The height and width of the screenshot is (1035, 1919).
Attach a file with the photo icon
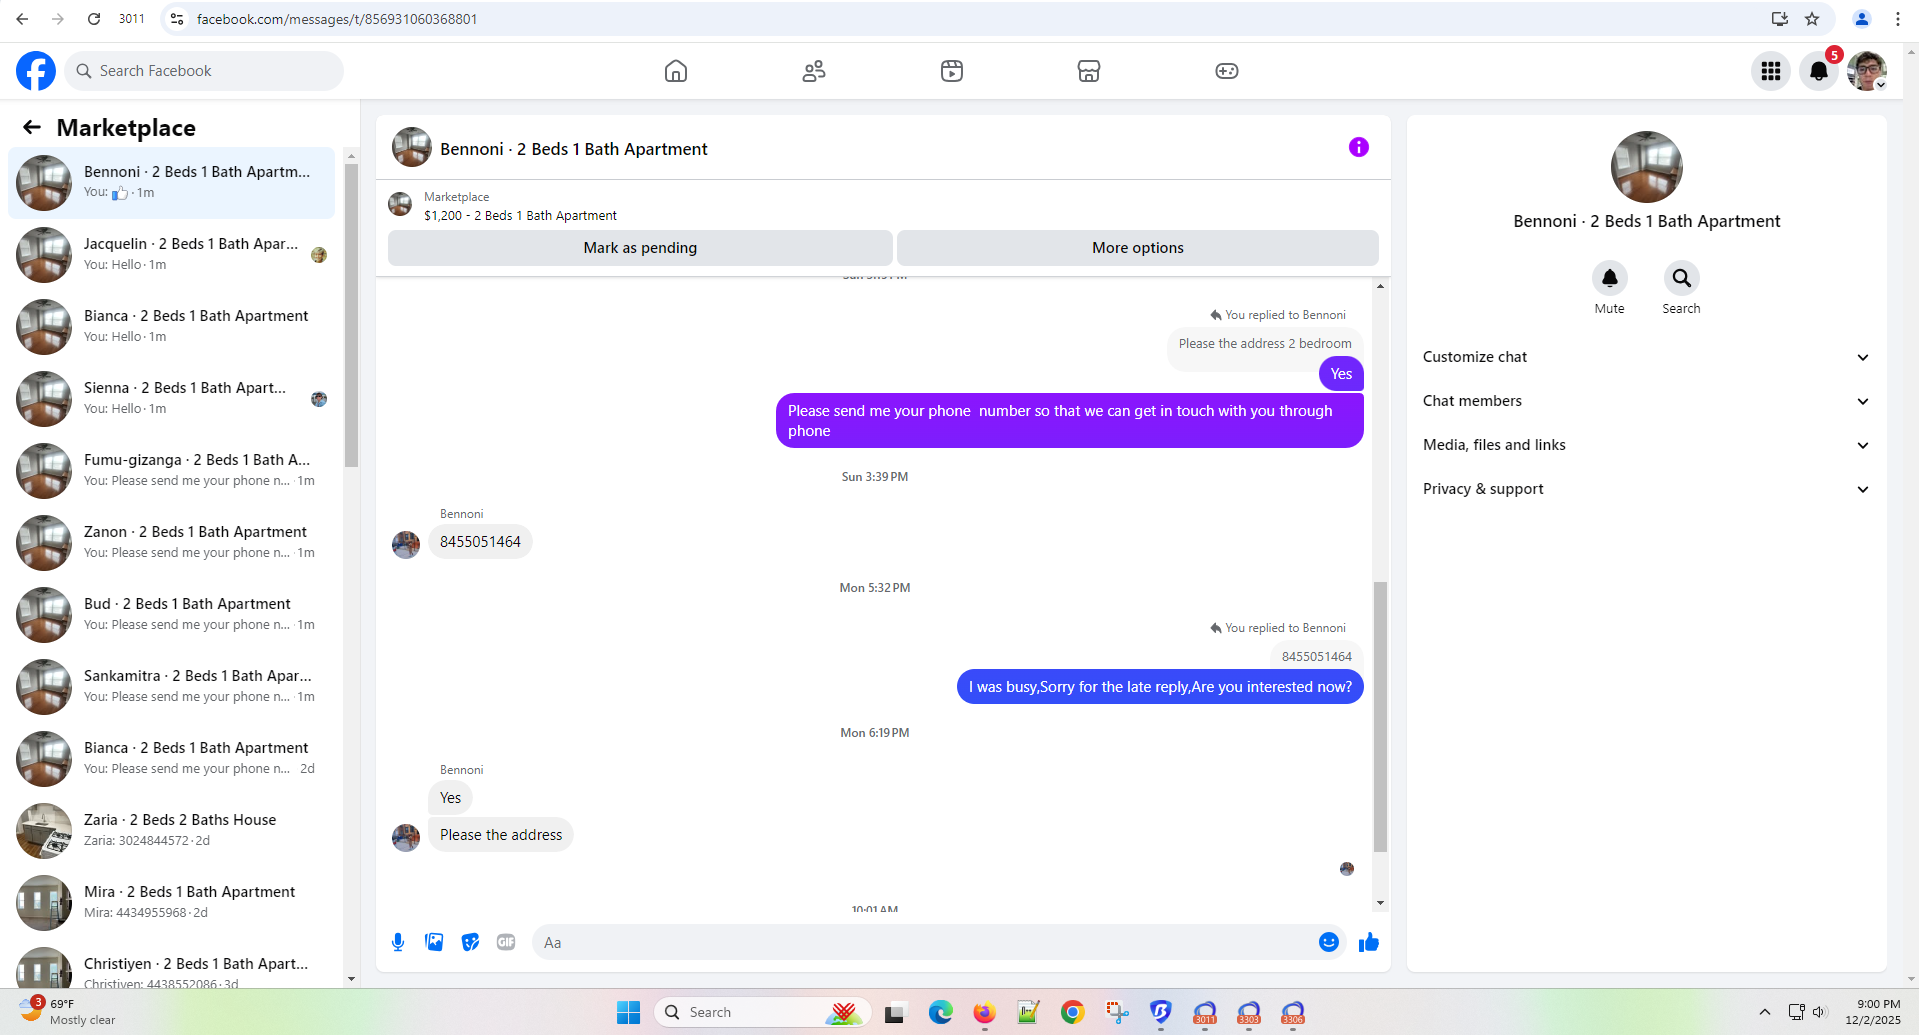pos(434,942)
